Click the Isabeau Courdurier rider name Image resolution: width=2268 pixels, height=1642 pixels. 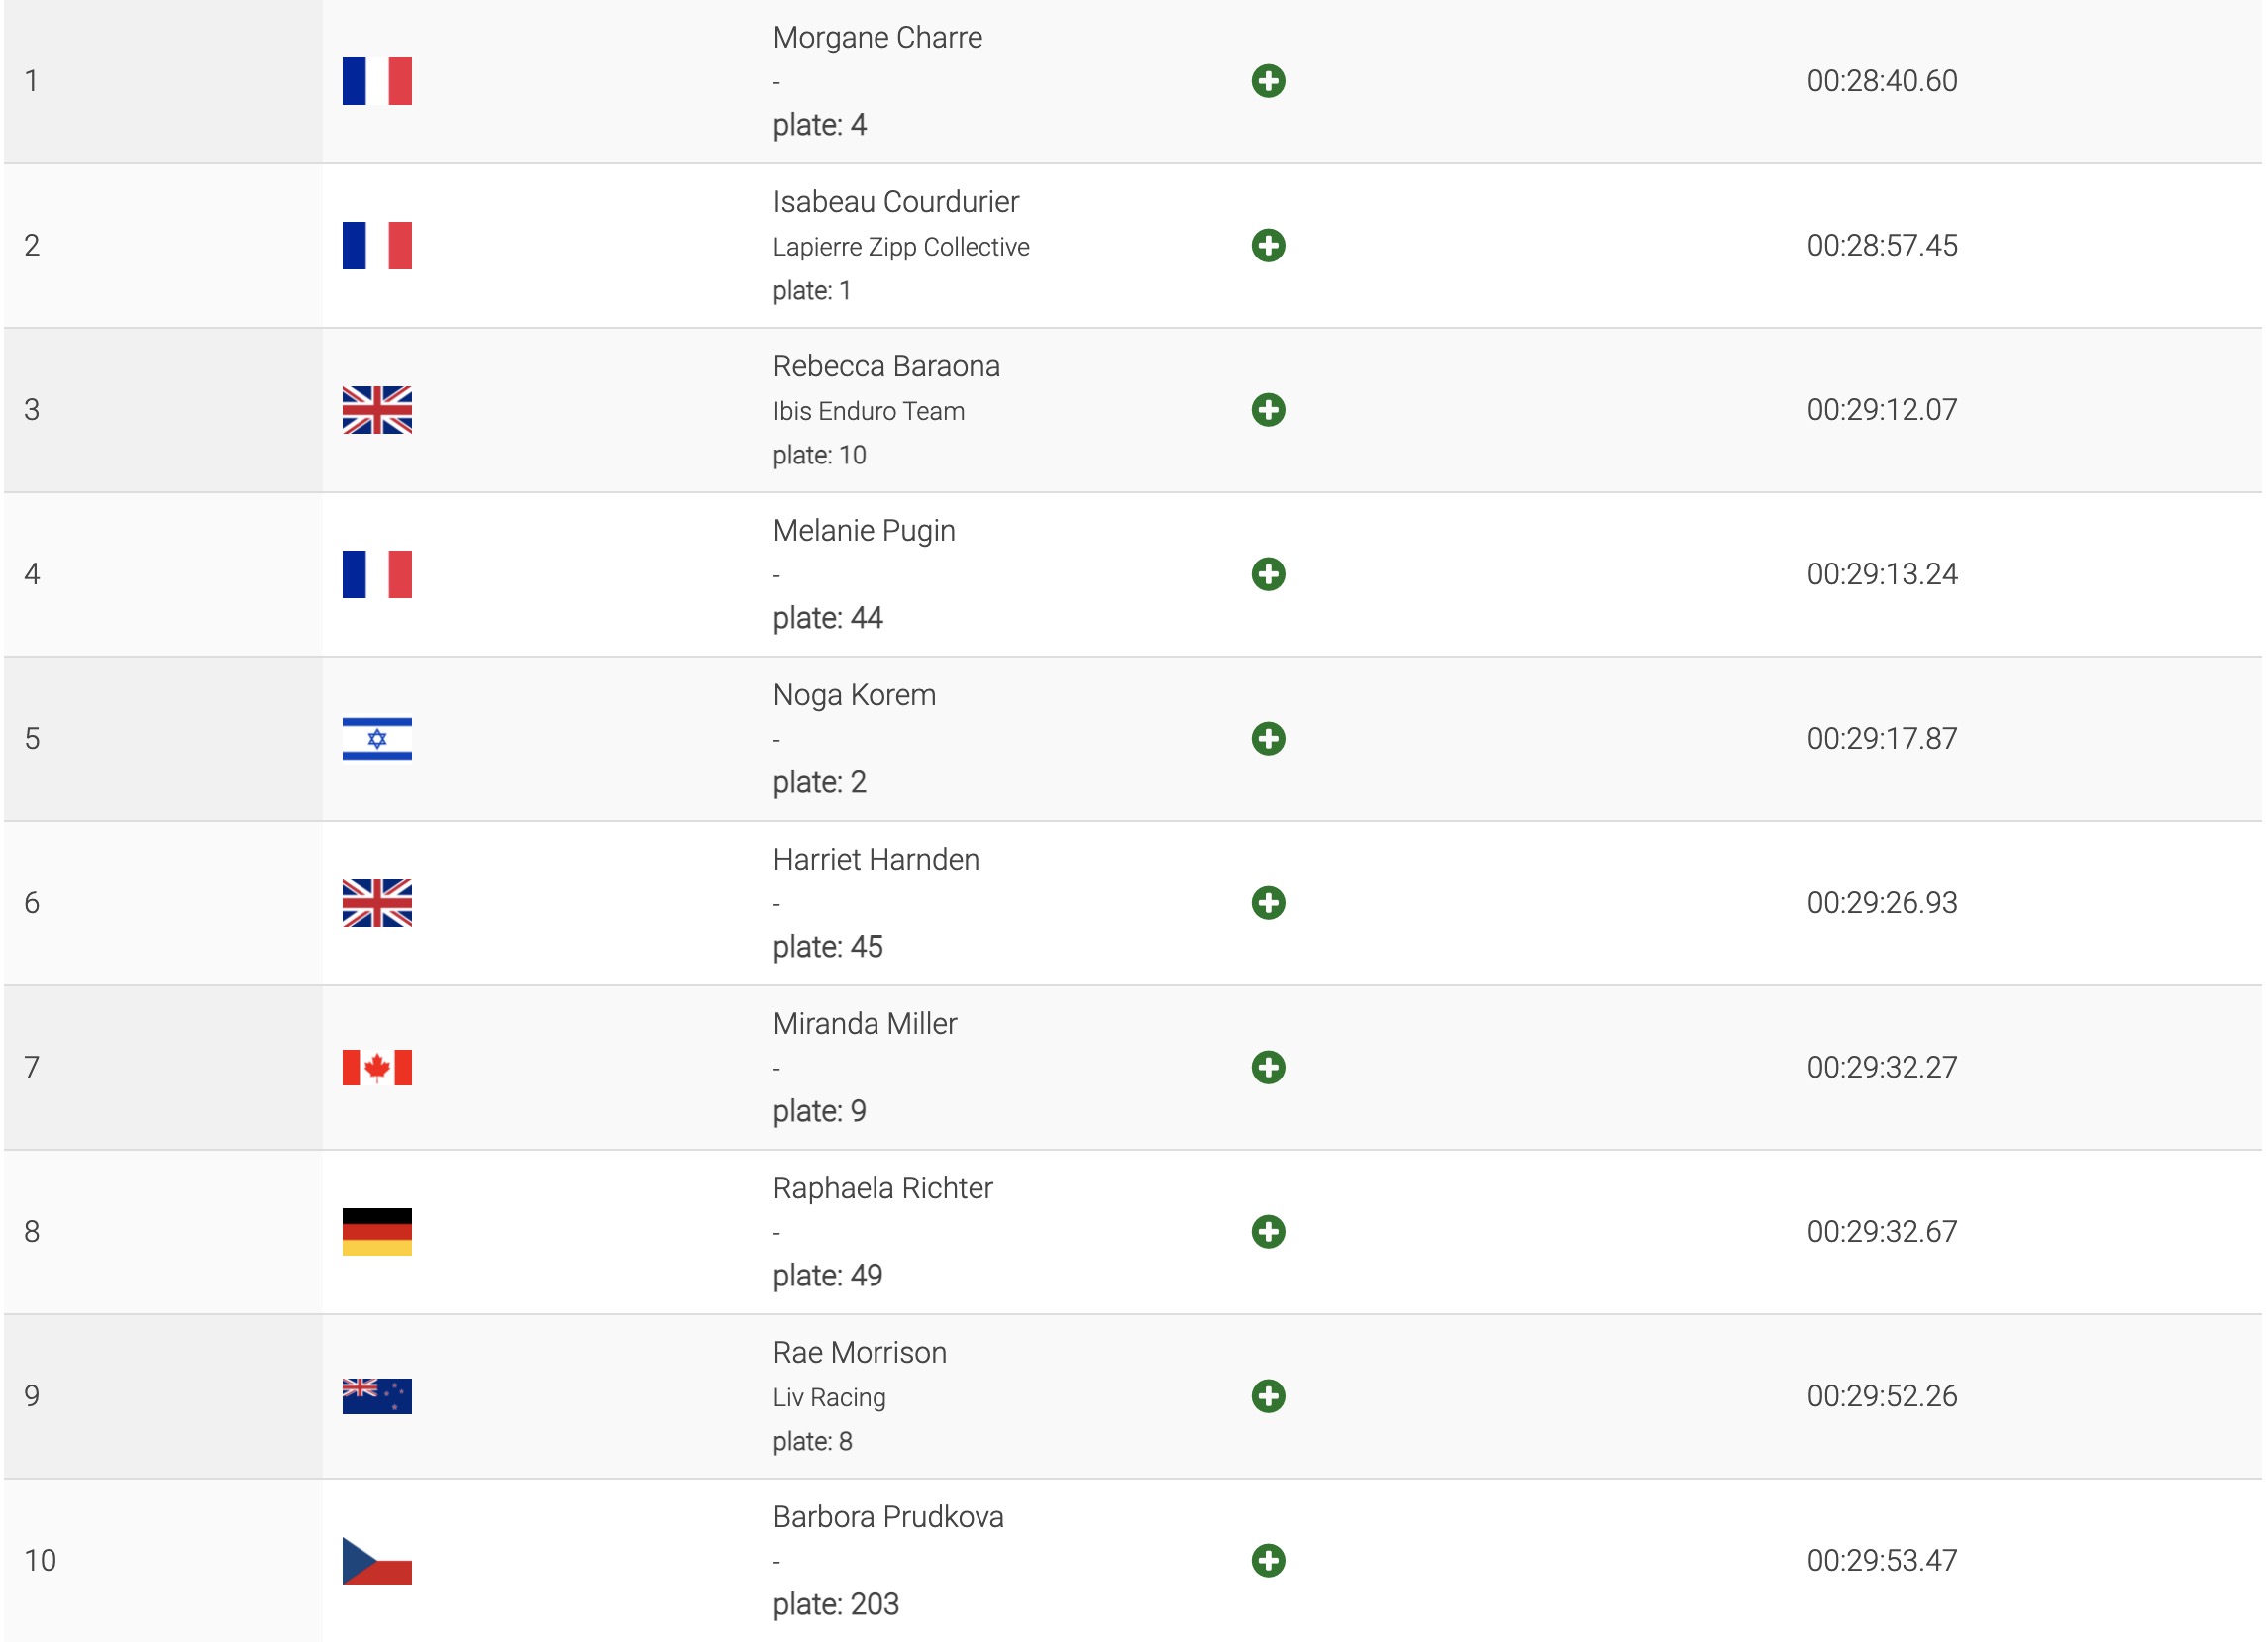click(895, 202)
